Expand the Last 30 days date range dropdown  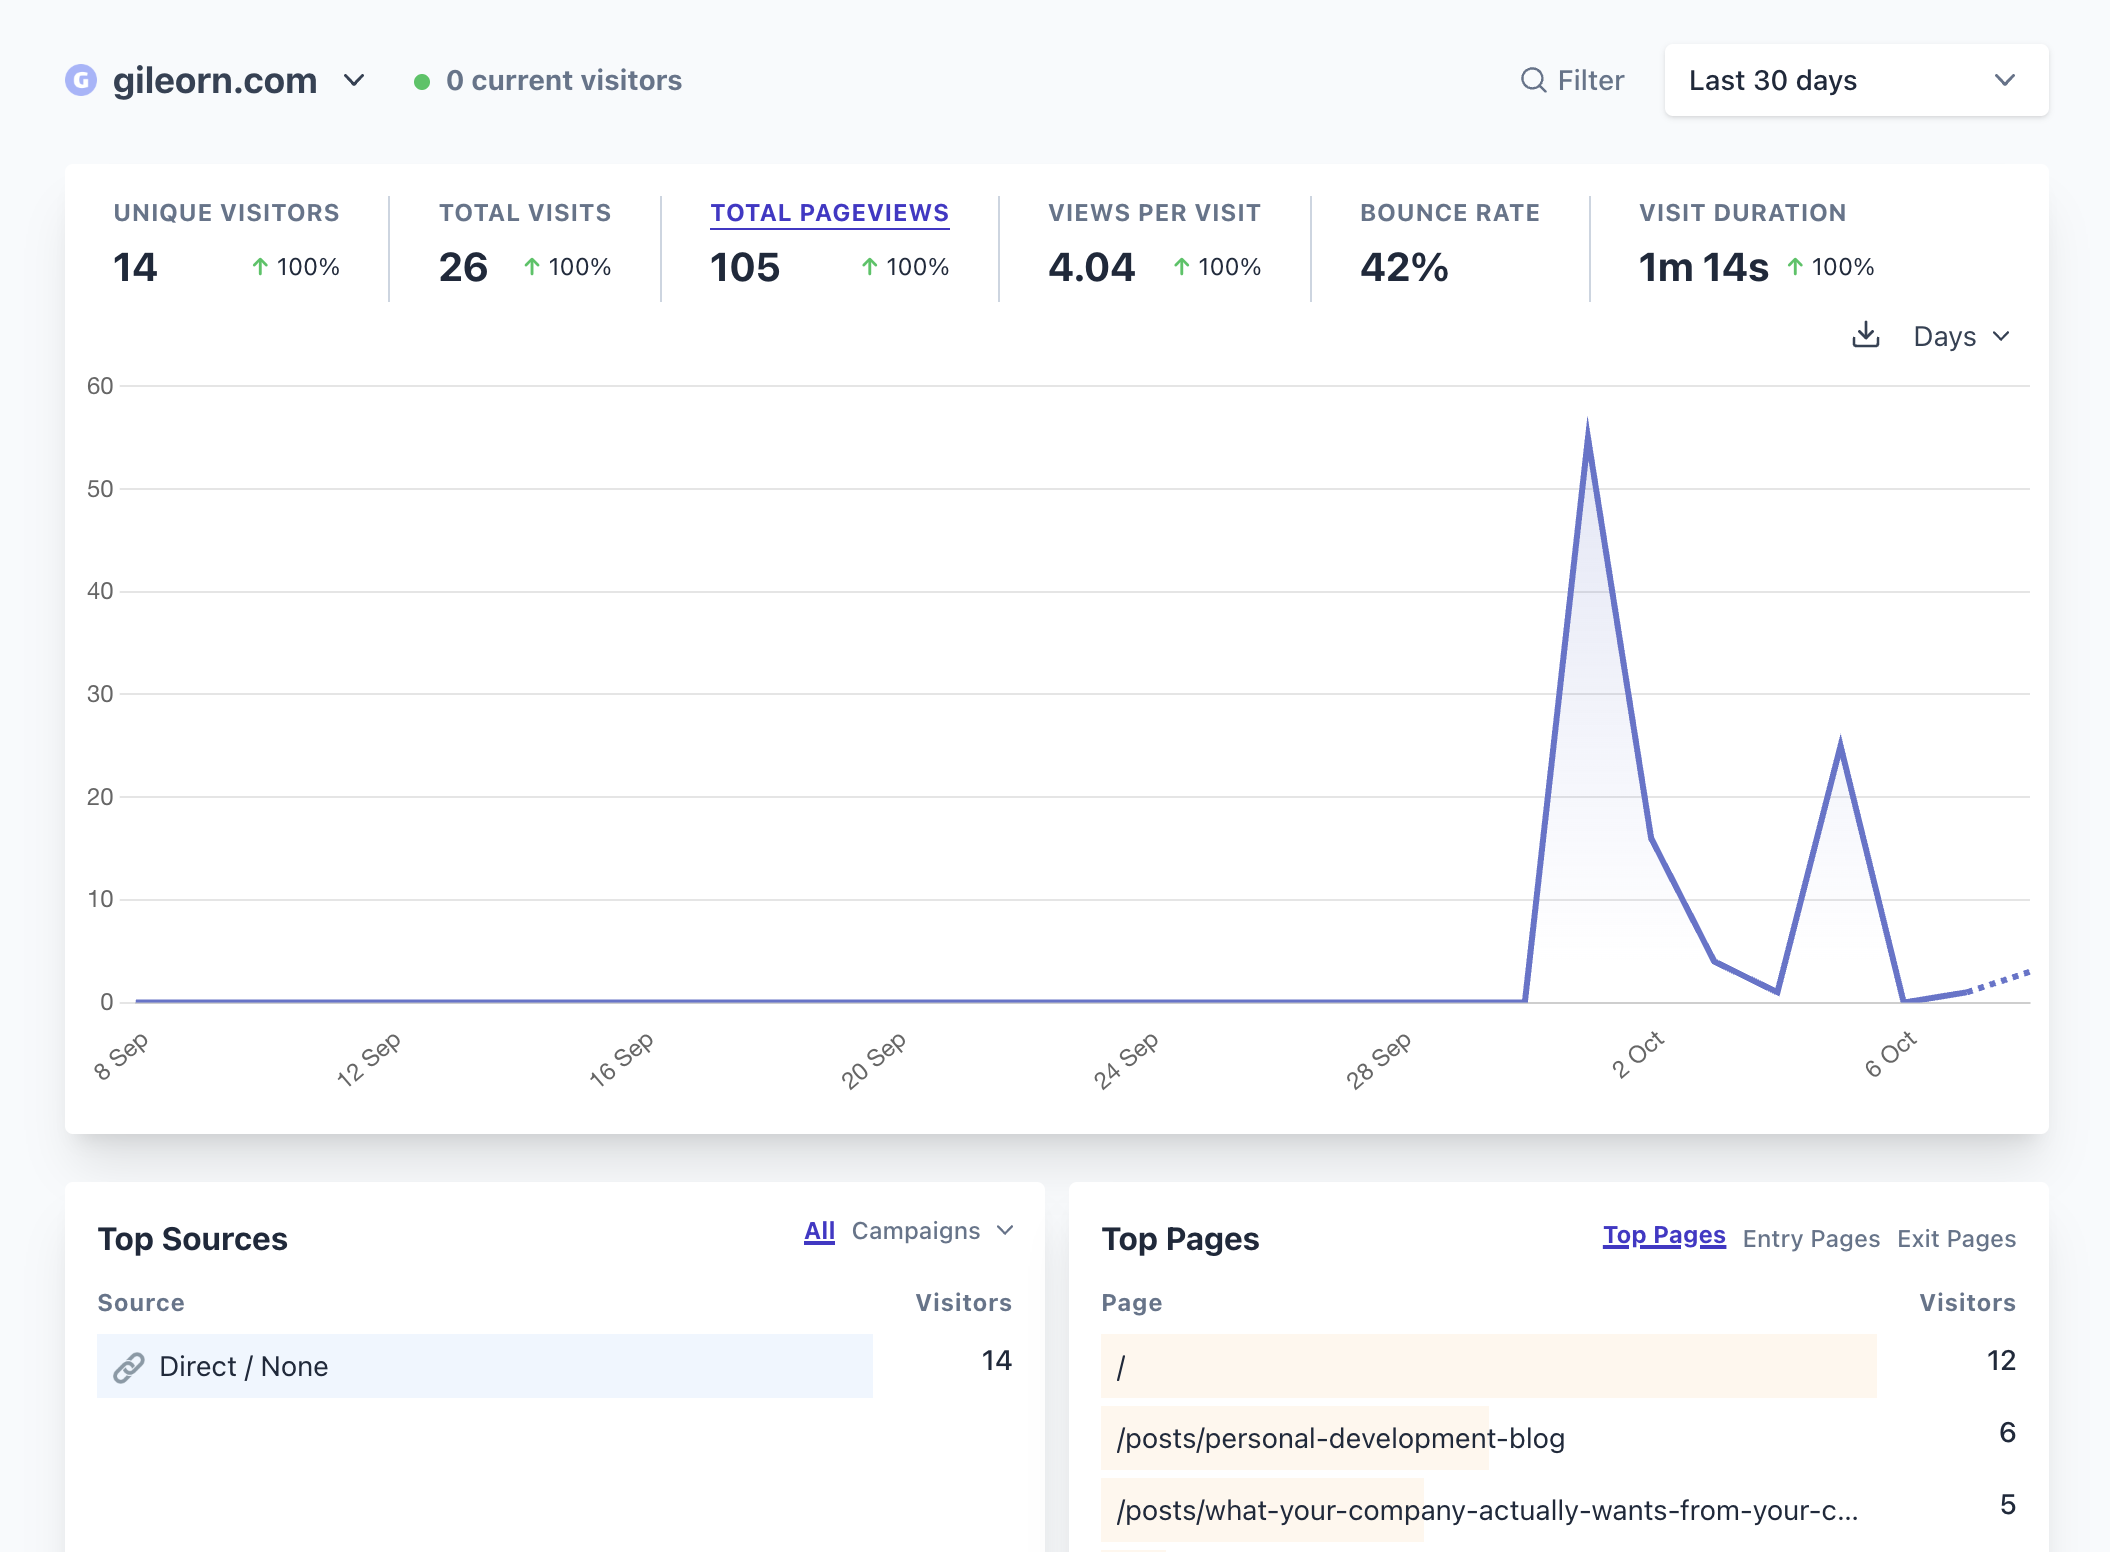point(1856,80)
